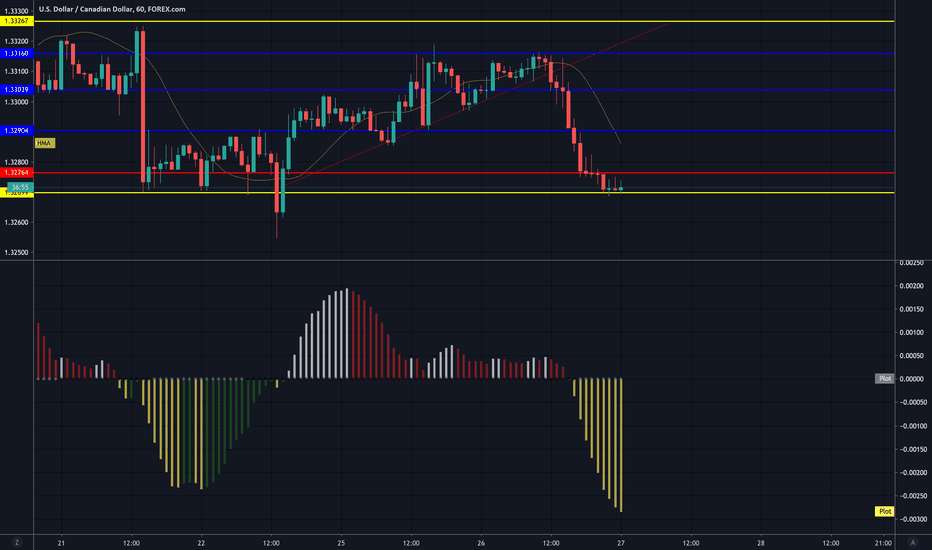
Task: Select the 1.33160 blue price label
Action: pyautogui.click(x=16, y=53)
